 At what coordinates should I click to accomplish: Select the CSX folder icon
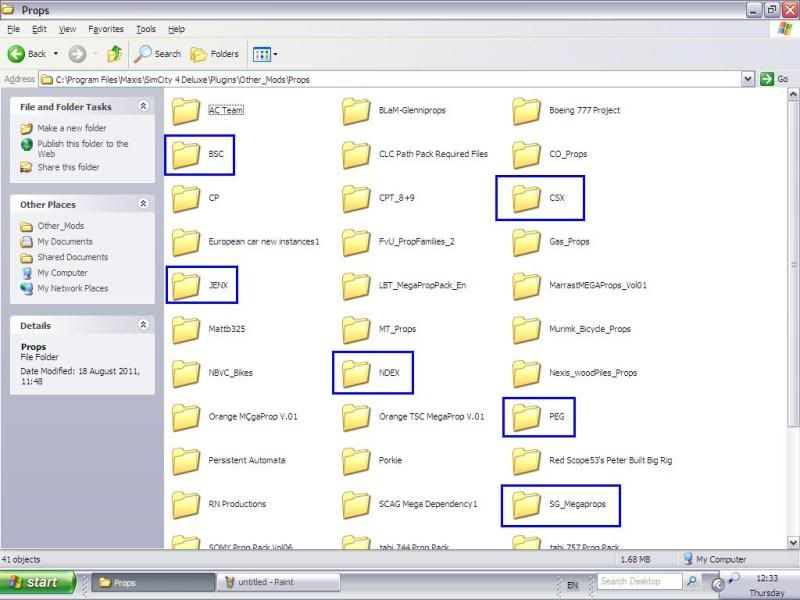[527, 198]
